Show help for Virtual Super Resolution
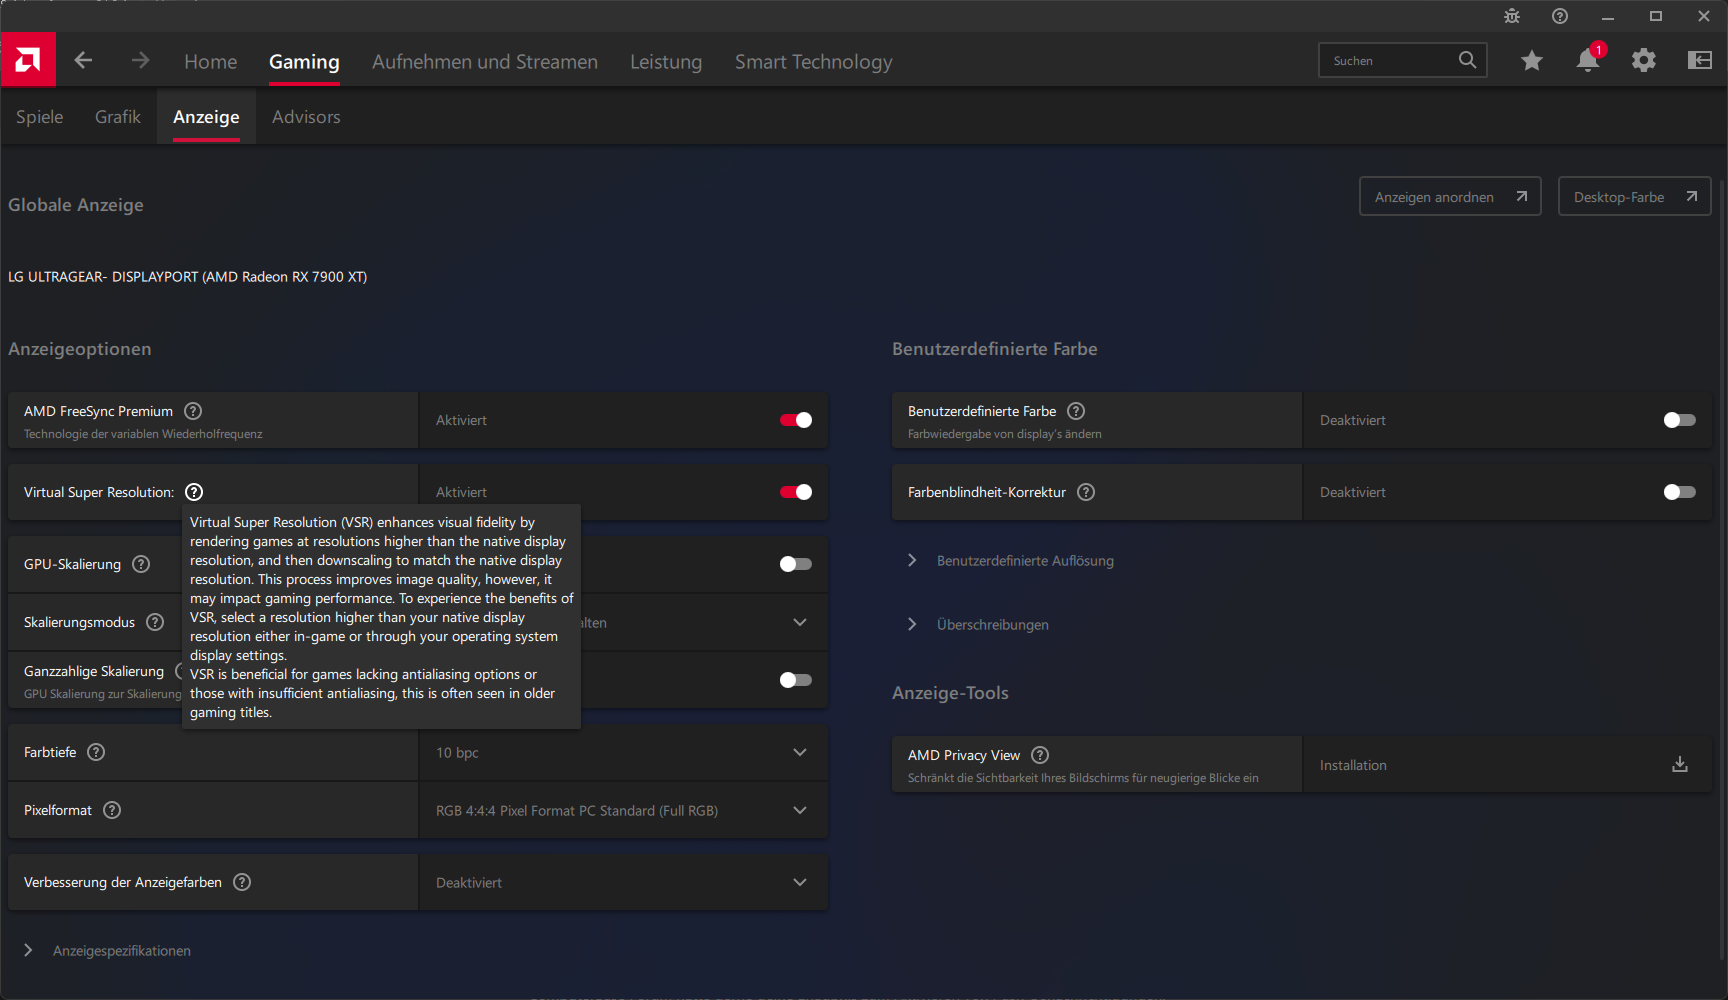The width and height of the screenshot is (1728, 1000). [x=194, y=492]
